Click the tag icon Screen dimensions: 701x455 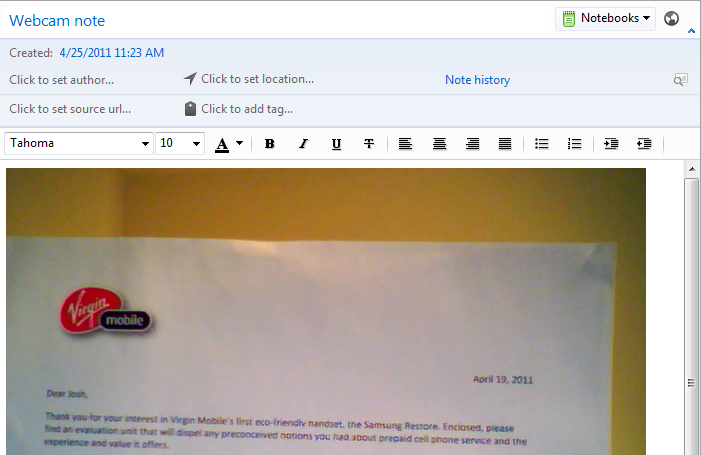pos(190,109)
